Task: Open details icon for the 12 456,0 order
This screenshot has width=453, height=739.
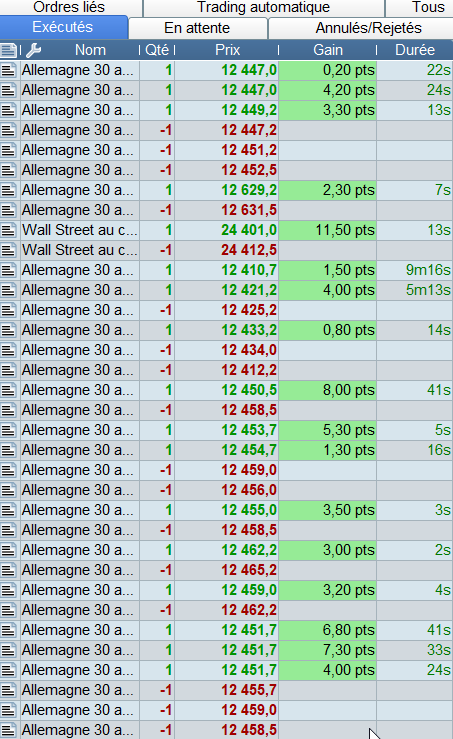Action: pyautogui.click(x=8, y=490)
